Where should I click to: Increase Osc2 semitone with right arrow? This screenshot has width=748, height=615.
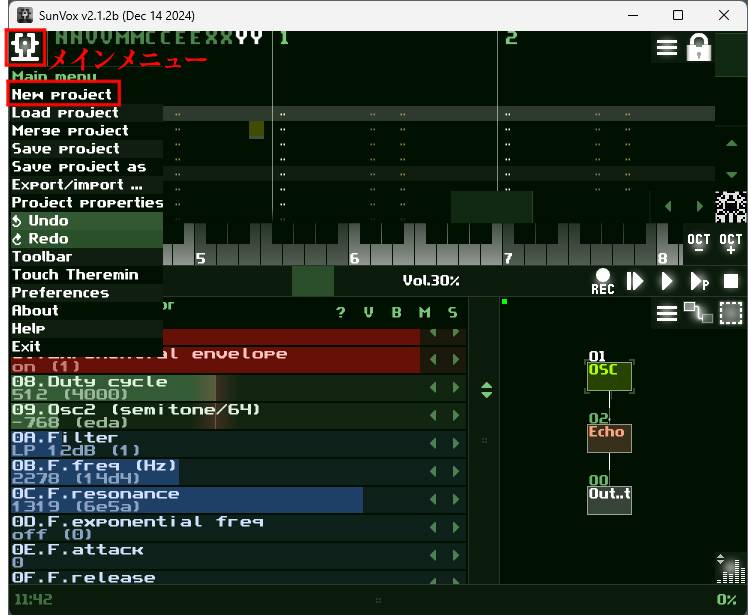click(456, 416)
